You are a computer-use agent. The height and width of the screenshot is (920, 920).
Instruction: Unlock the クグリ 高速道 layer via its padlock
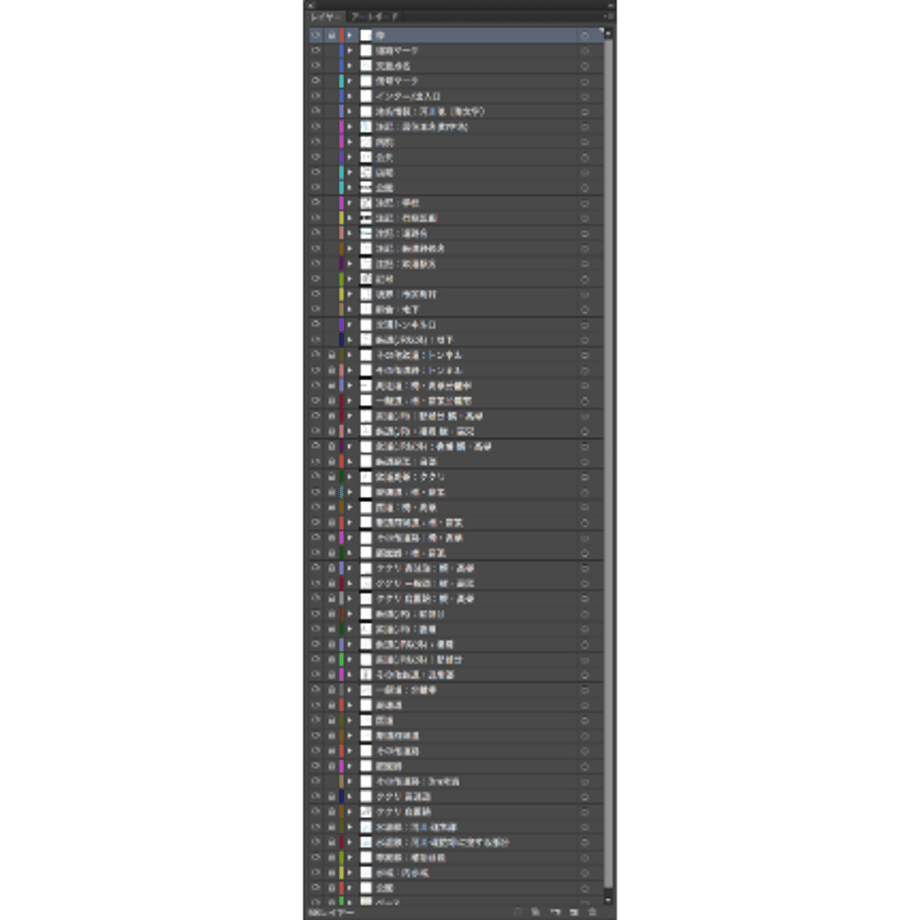point(331,797)
